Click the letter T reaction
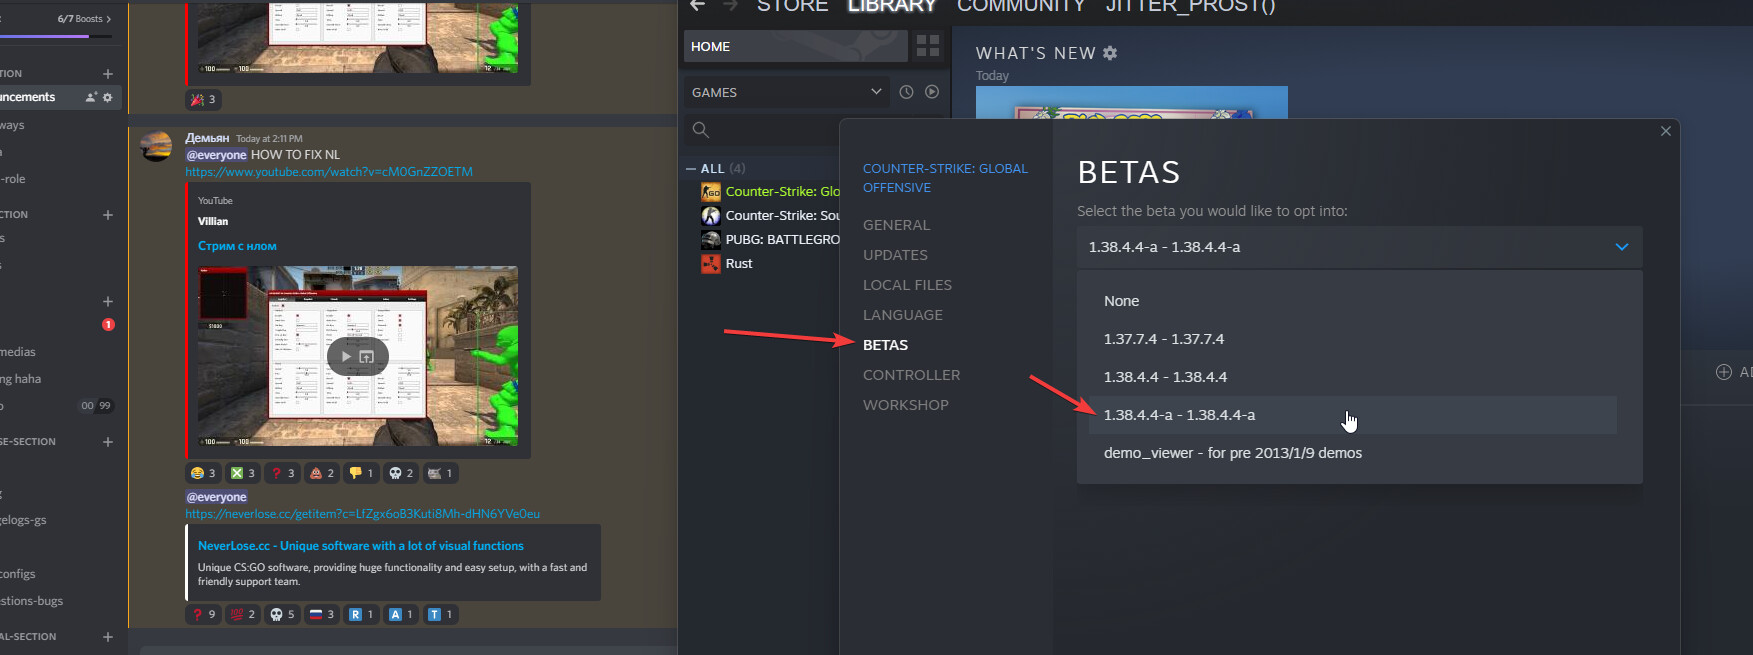Screen dimensions: 1753x655 440,614
